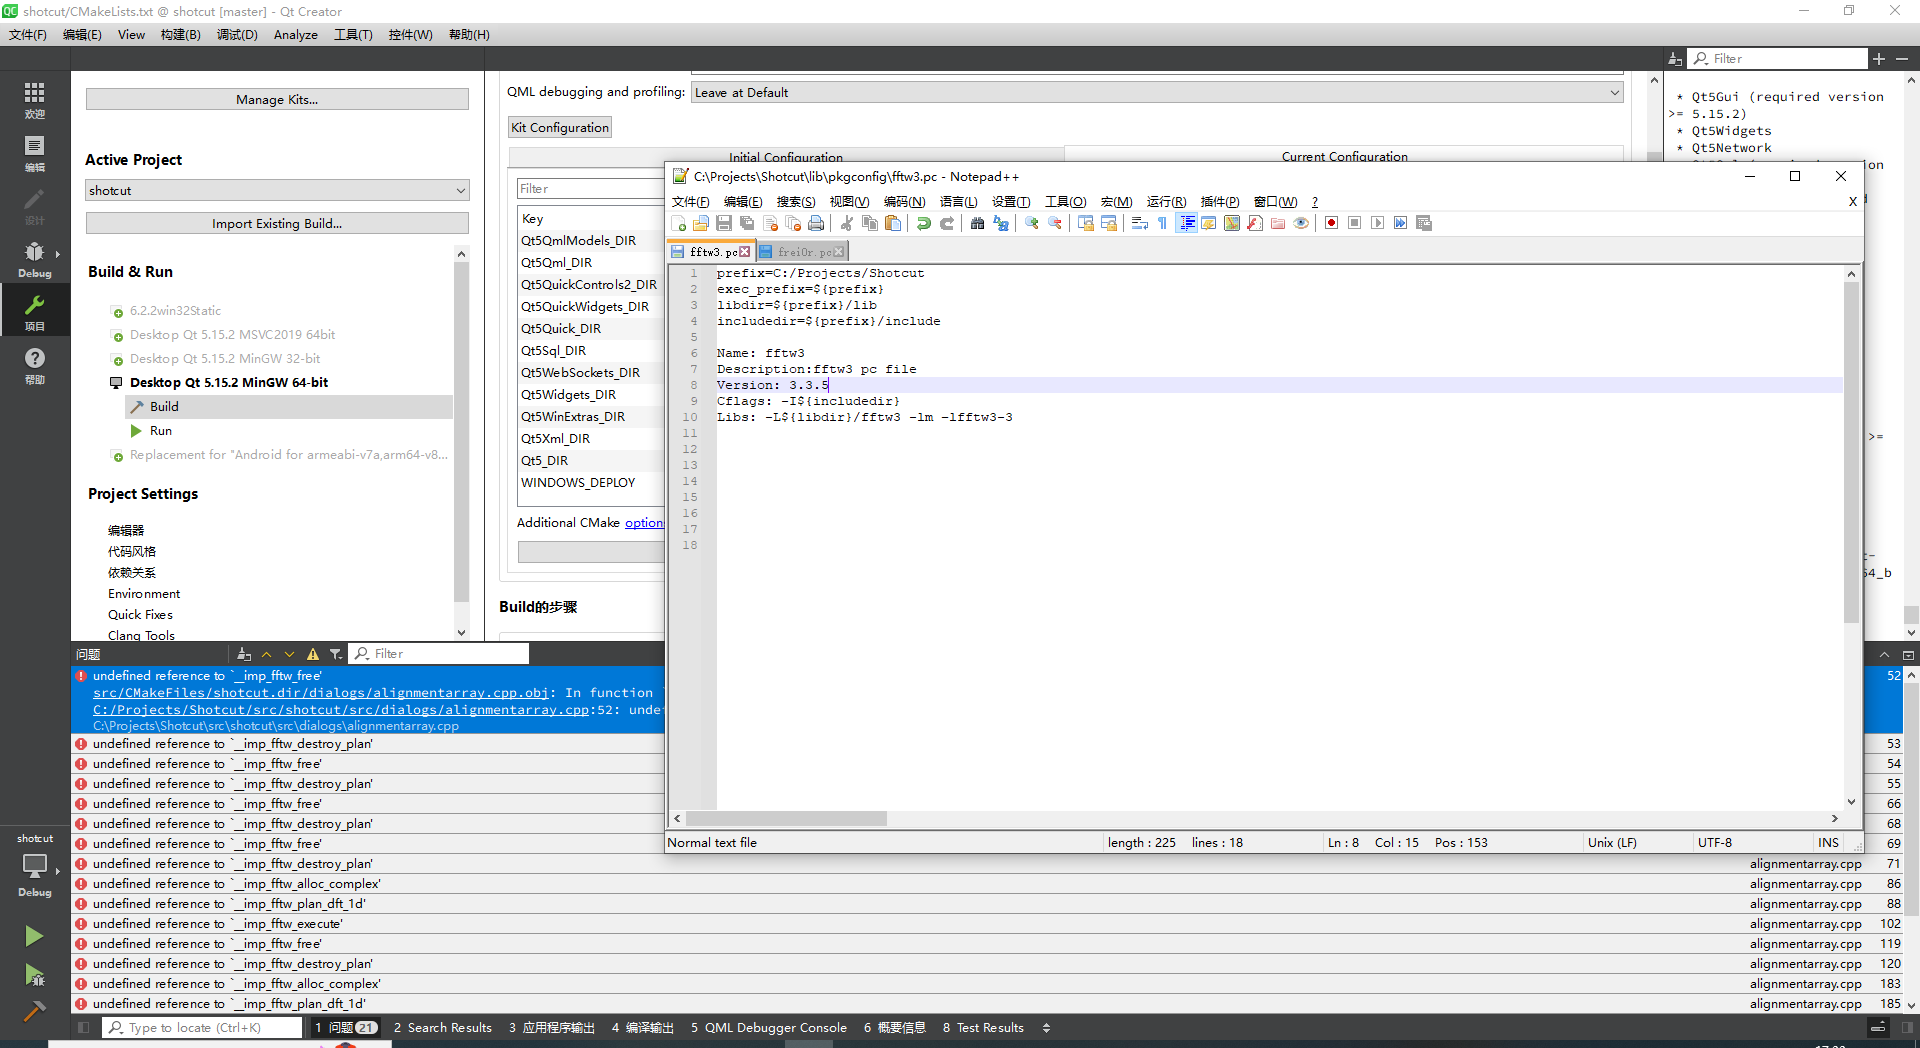Click Save All icon in Notepad++ toolbar

747,223
